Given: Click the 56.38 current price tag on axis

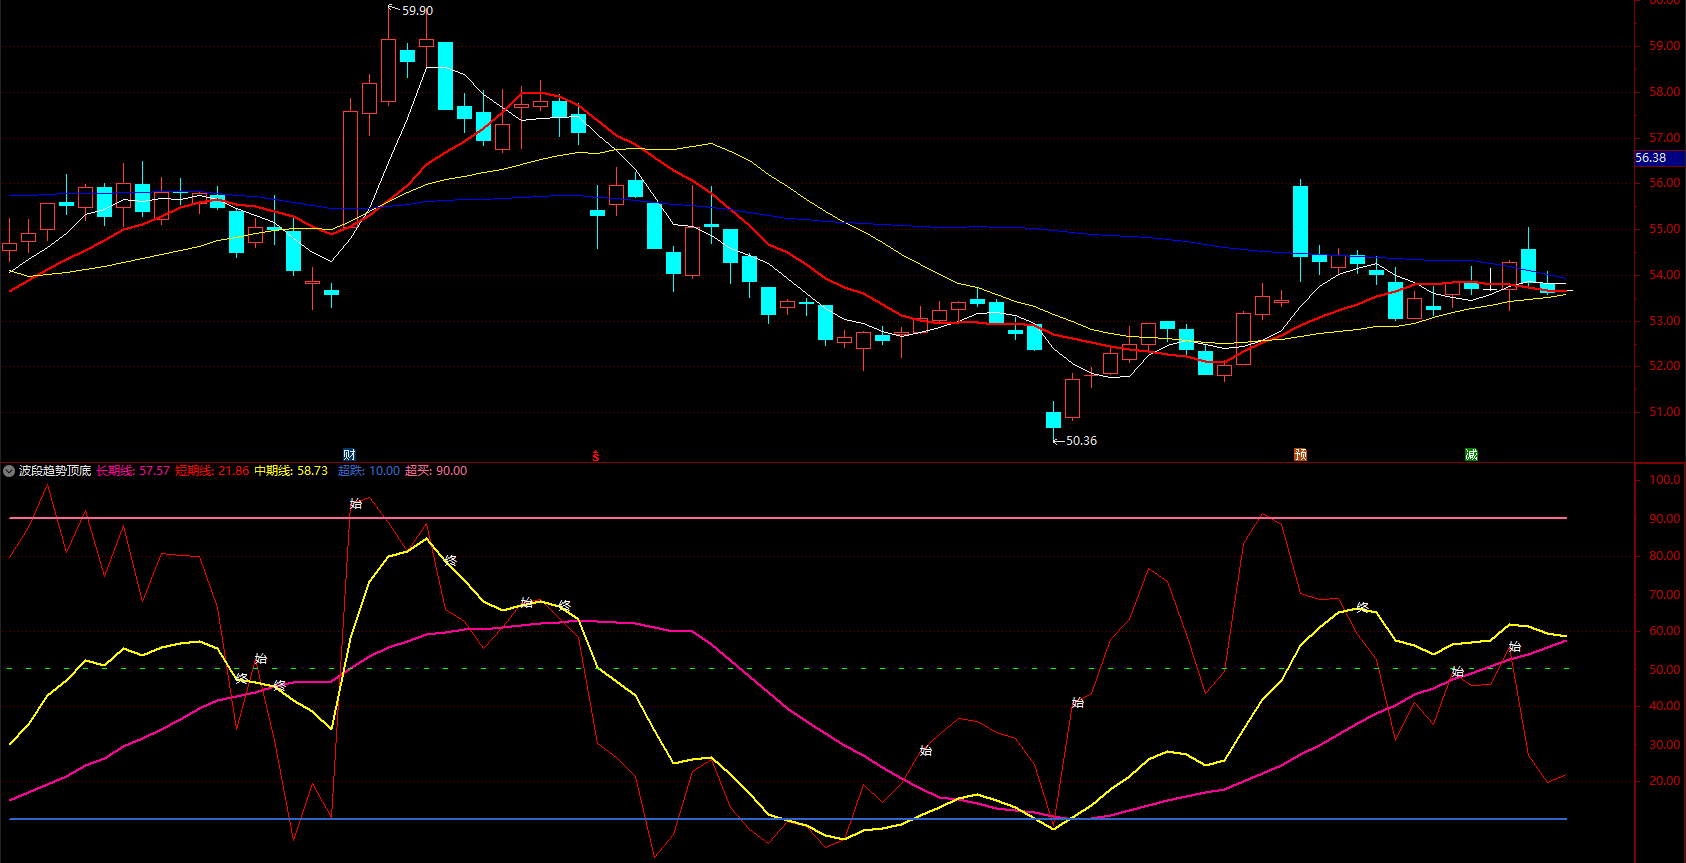Looking at the screenshot, I should 1660,158.
